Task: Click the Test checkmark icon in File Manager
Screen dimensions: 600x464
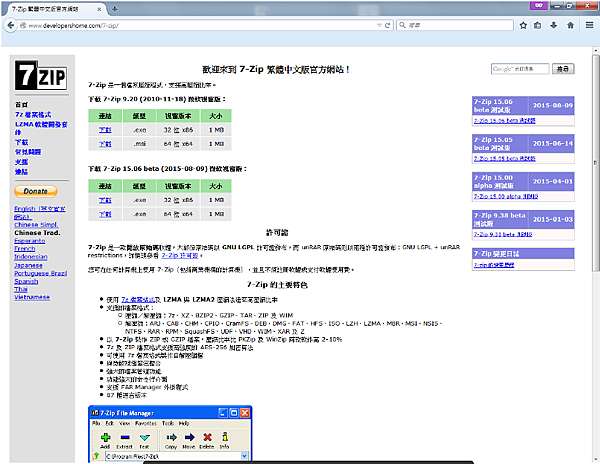Action: [x=144, y=437]
